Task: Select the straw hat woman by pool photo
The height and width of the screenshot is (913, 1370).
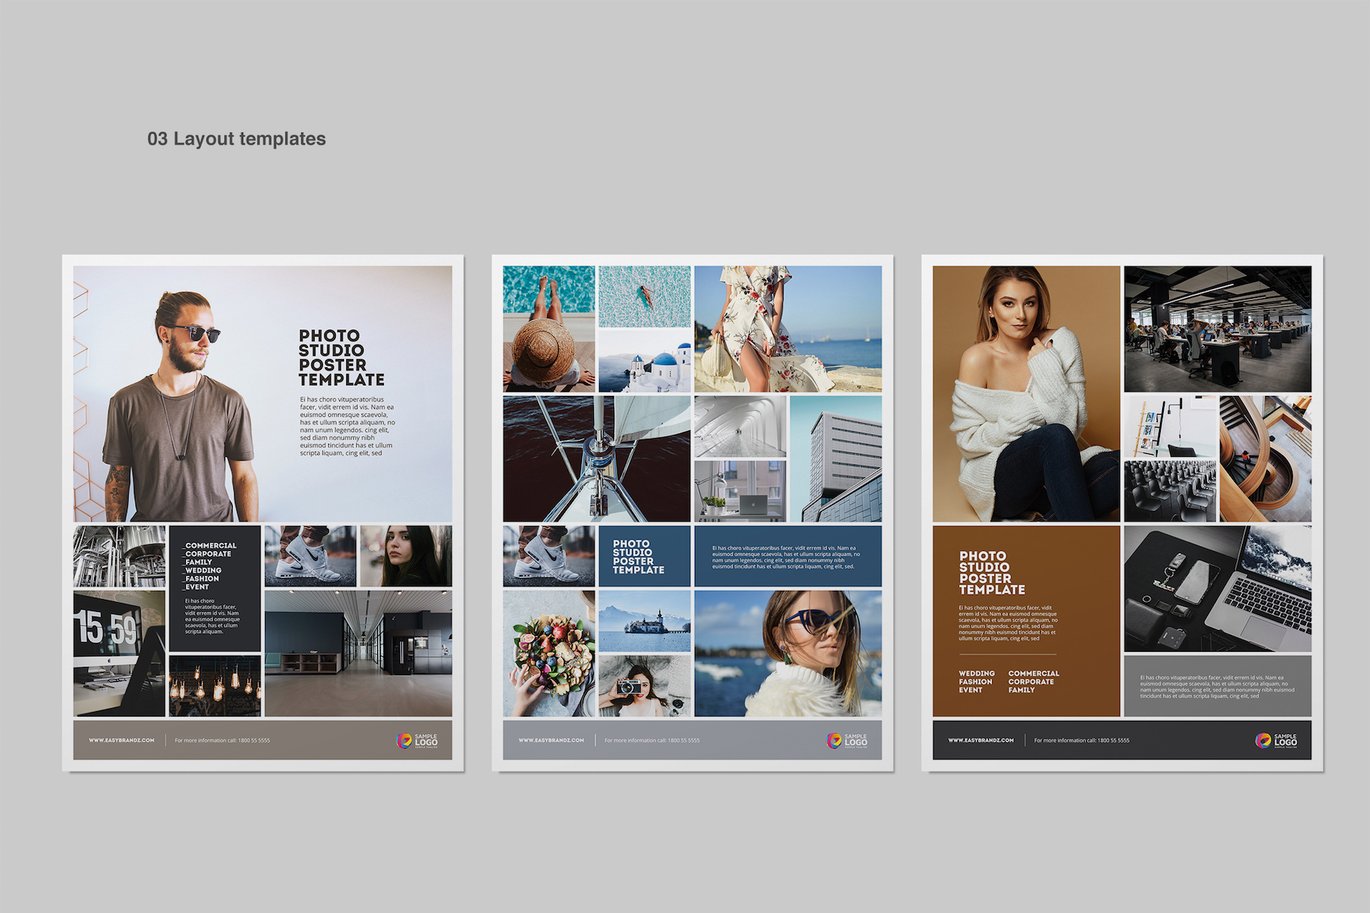Action: pos(549,328)
